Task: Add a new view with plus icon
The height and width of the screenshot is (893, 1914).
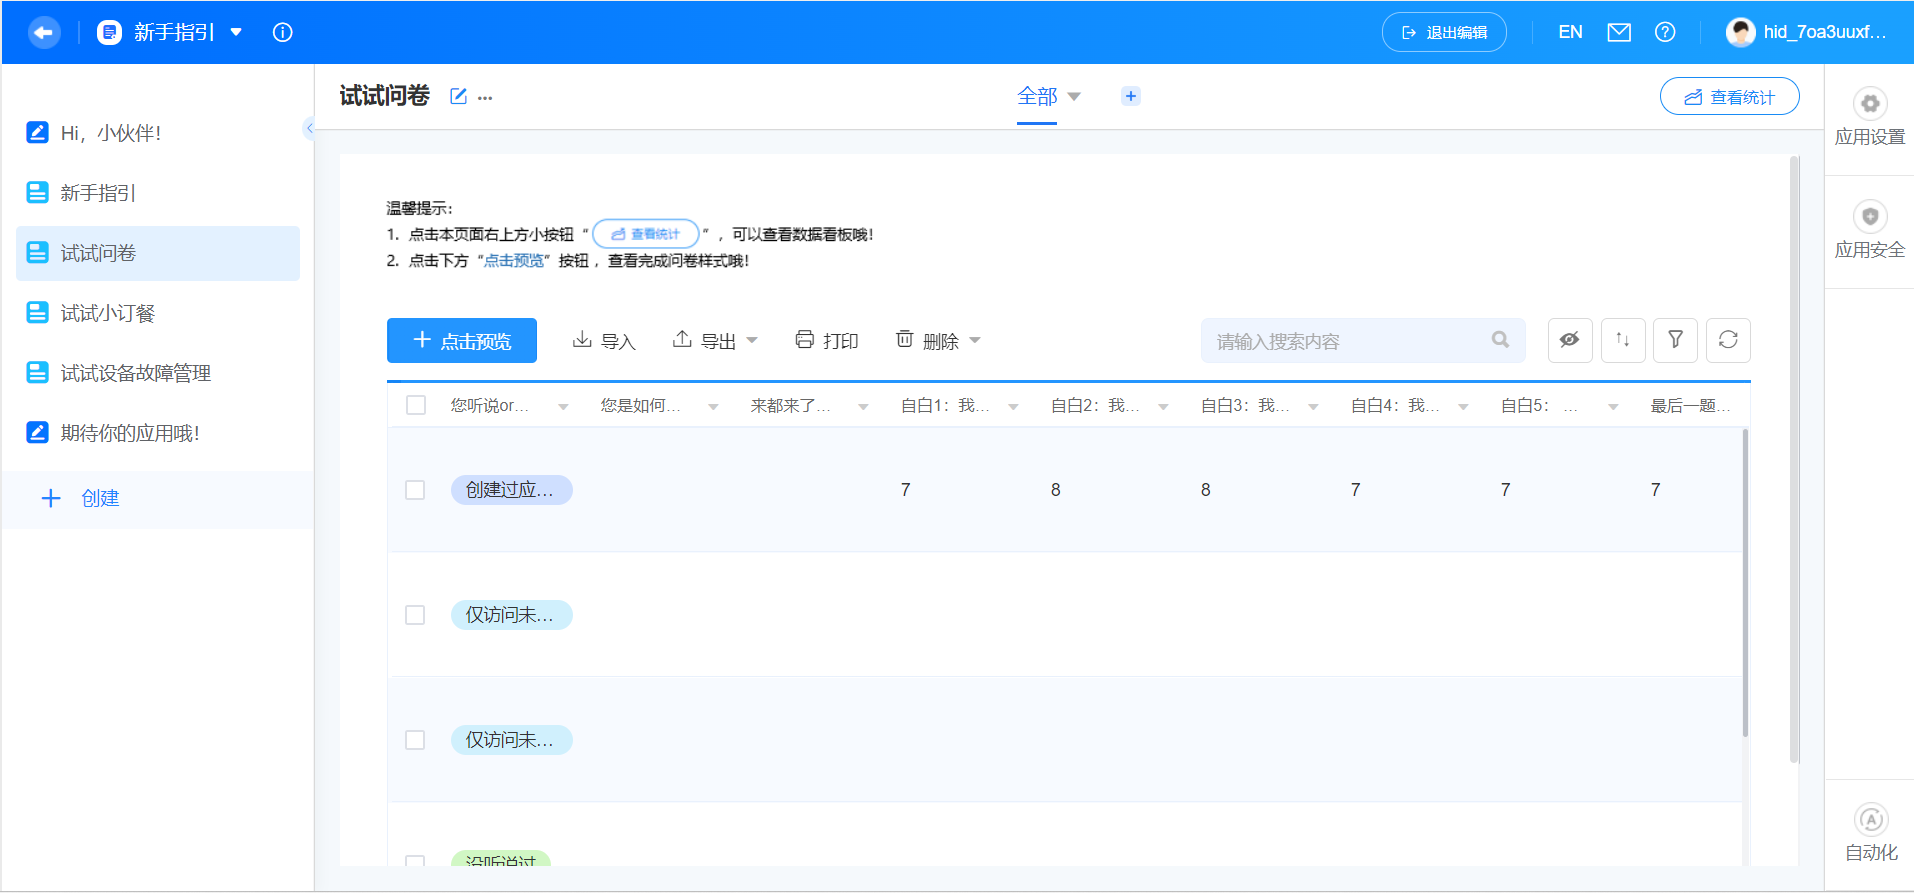Action: pos(1131,96)
